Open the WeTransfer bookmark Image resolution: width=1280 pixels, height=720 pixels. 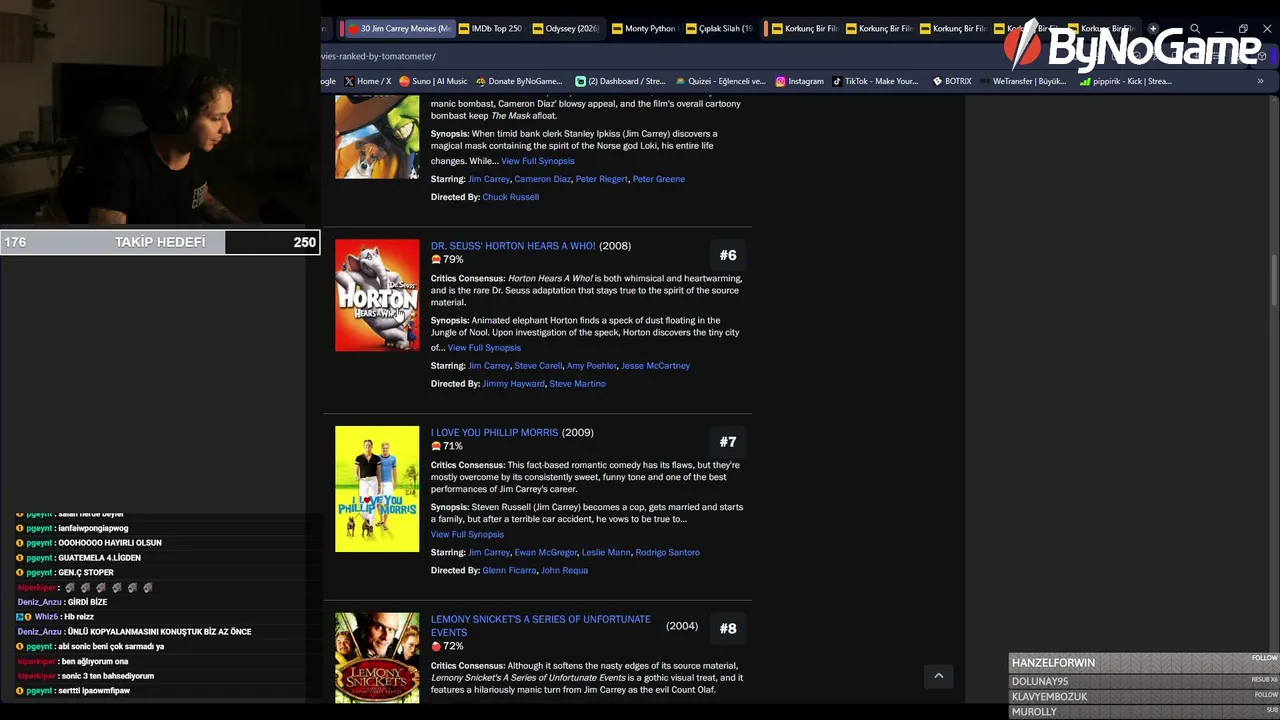click(1023, 81)
